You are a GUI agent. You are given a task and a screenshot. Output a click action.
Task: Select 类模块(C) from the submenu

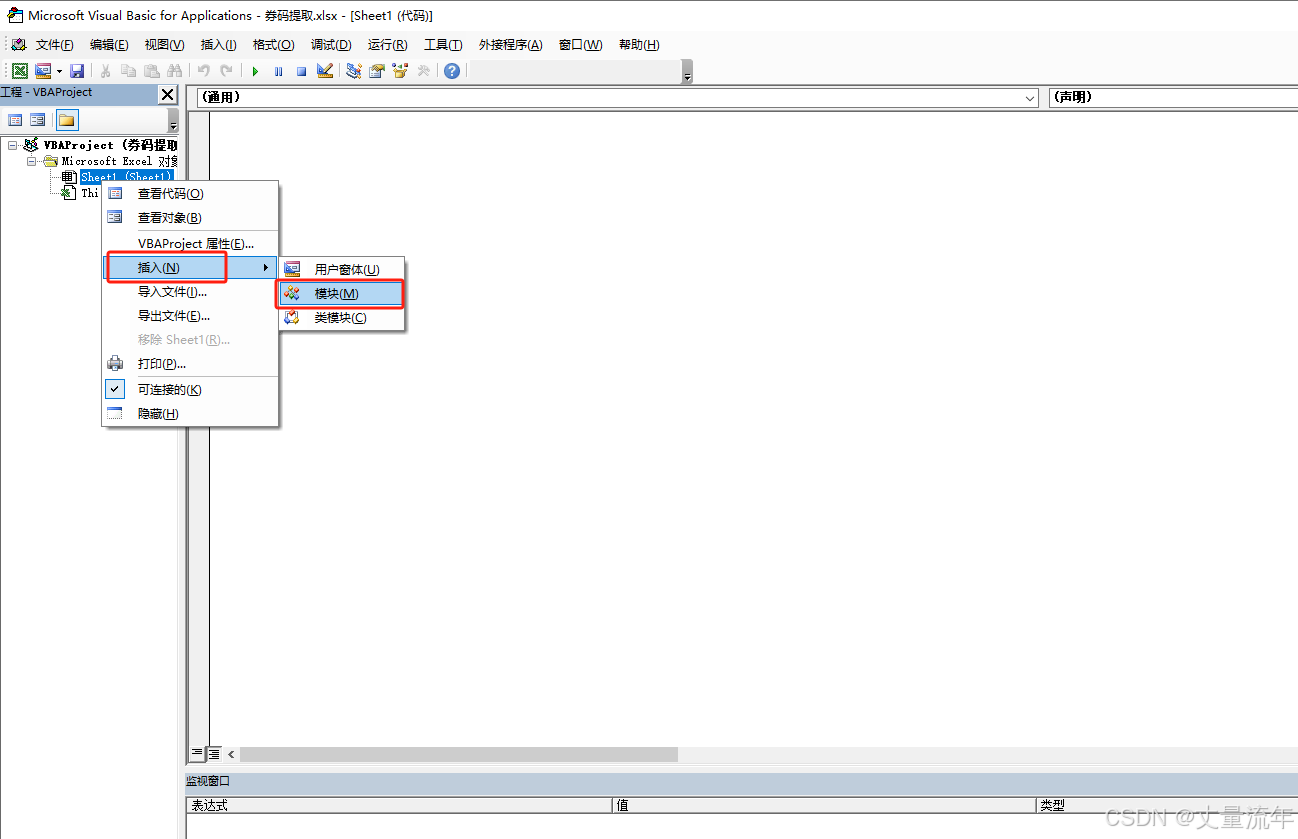pos(341,318)
